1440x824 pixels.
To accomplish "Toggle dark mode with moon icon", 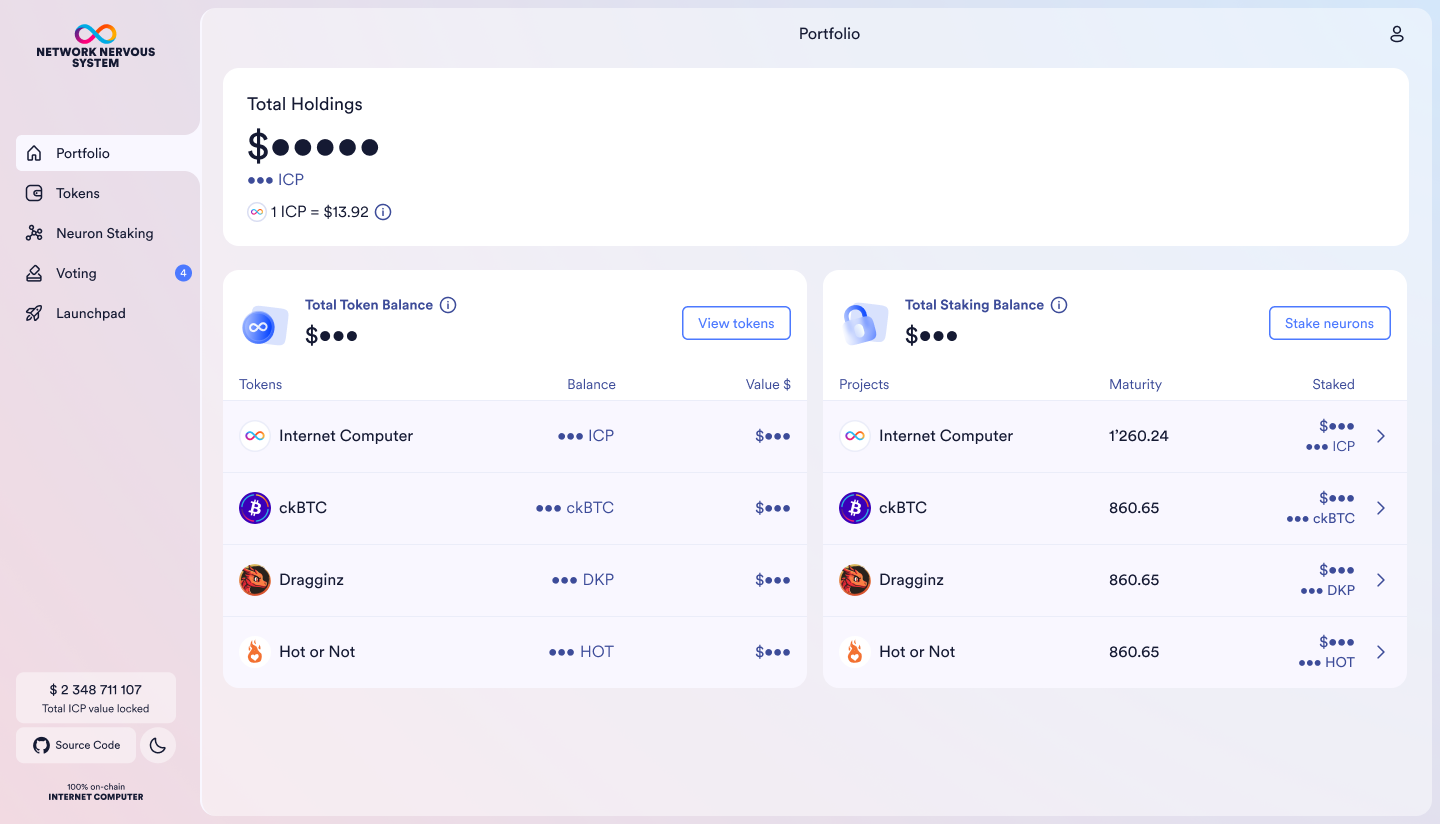I will point(157,746).
